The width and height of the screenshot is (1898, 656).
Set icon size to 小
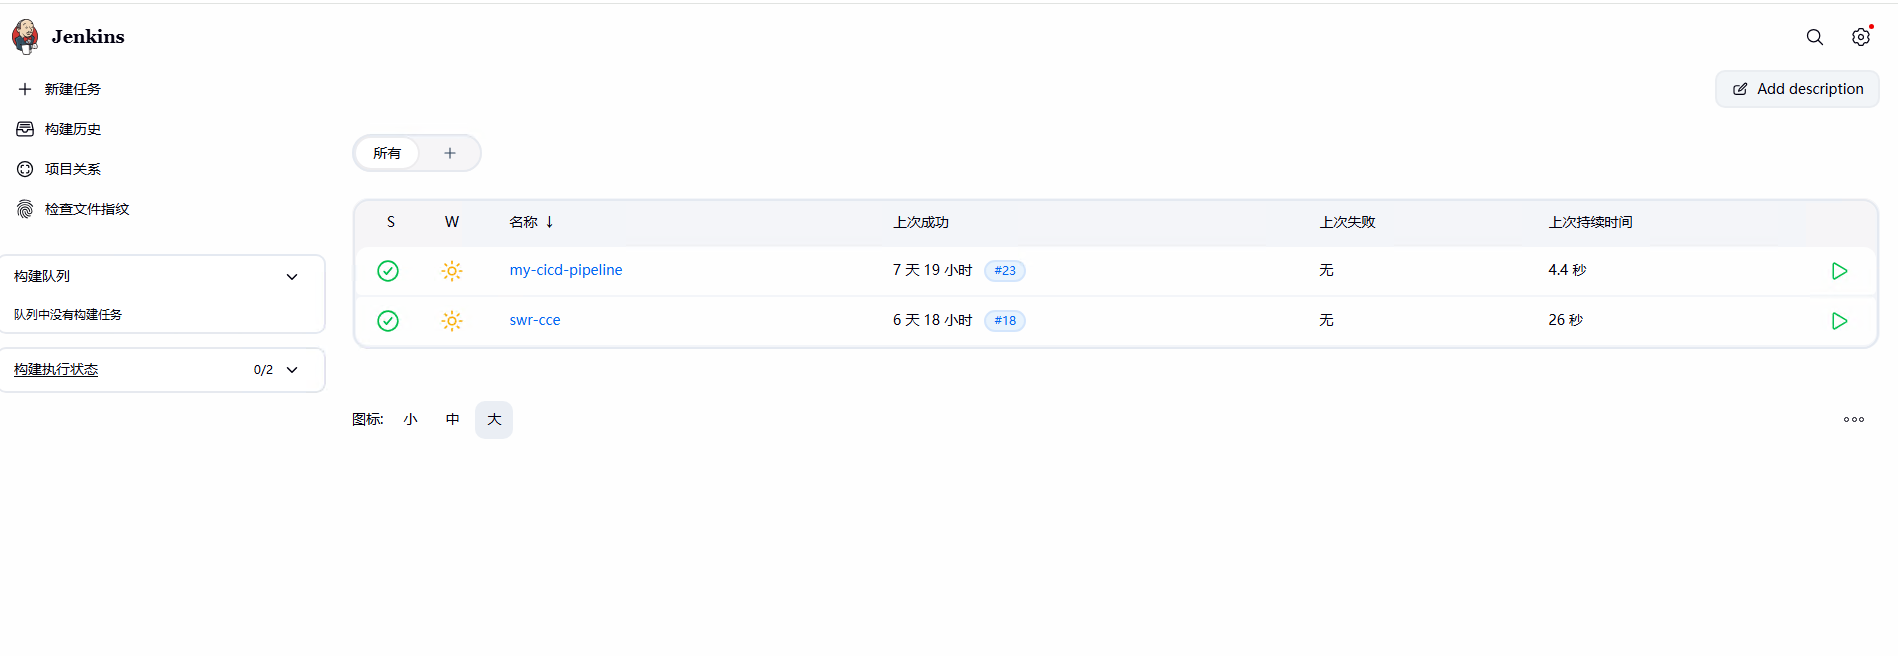point(411,420)
